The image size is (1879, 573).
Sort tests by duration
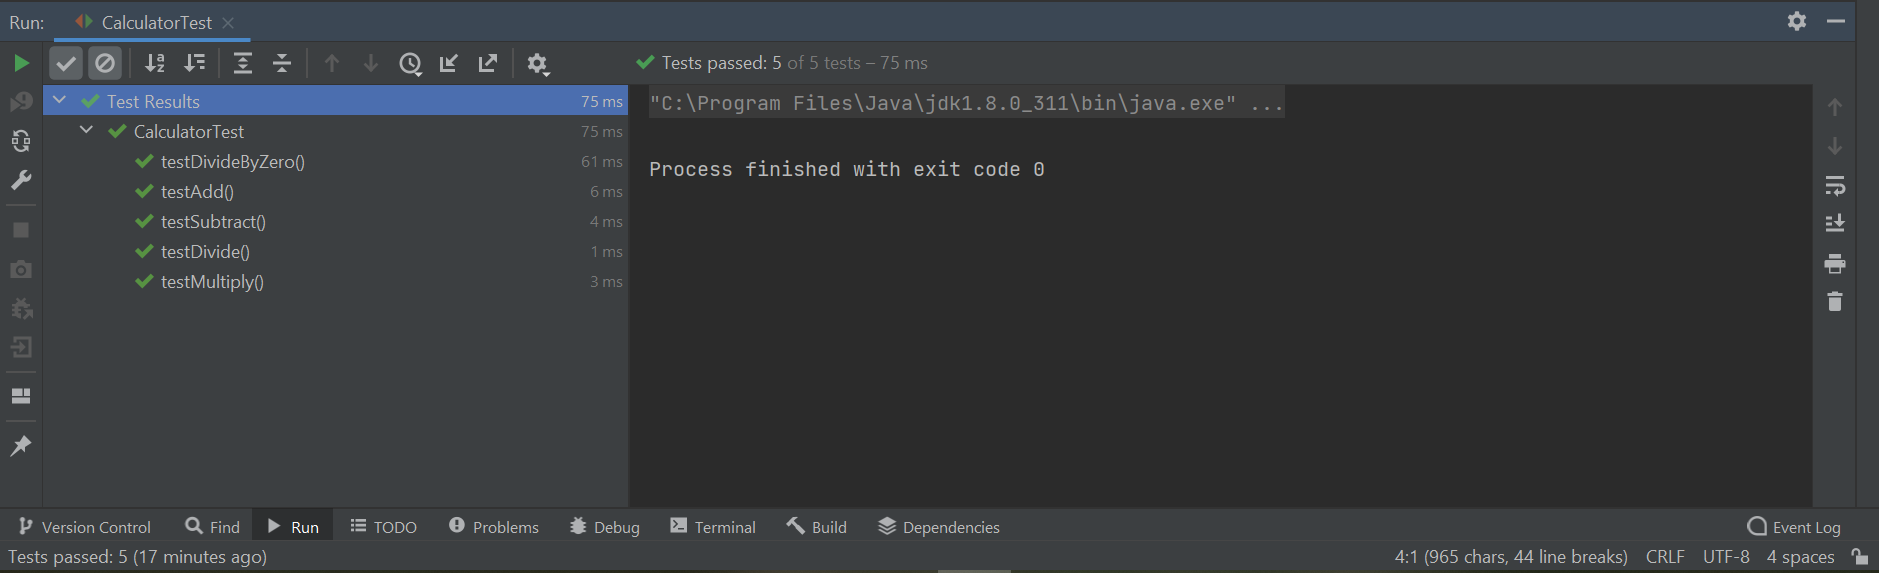[x=195, y=64]
